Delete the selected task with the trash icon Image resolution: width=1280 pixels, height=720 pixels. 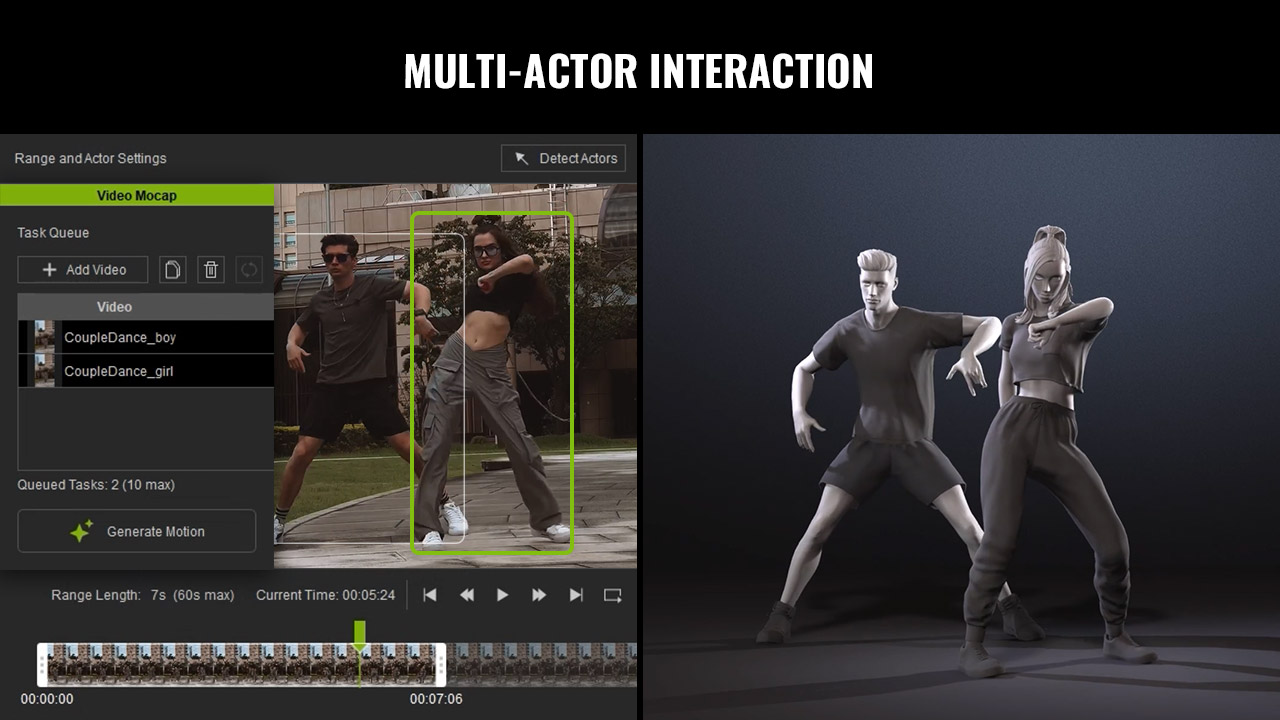(x=211, y=270)
